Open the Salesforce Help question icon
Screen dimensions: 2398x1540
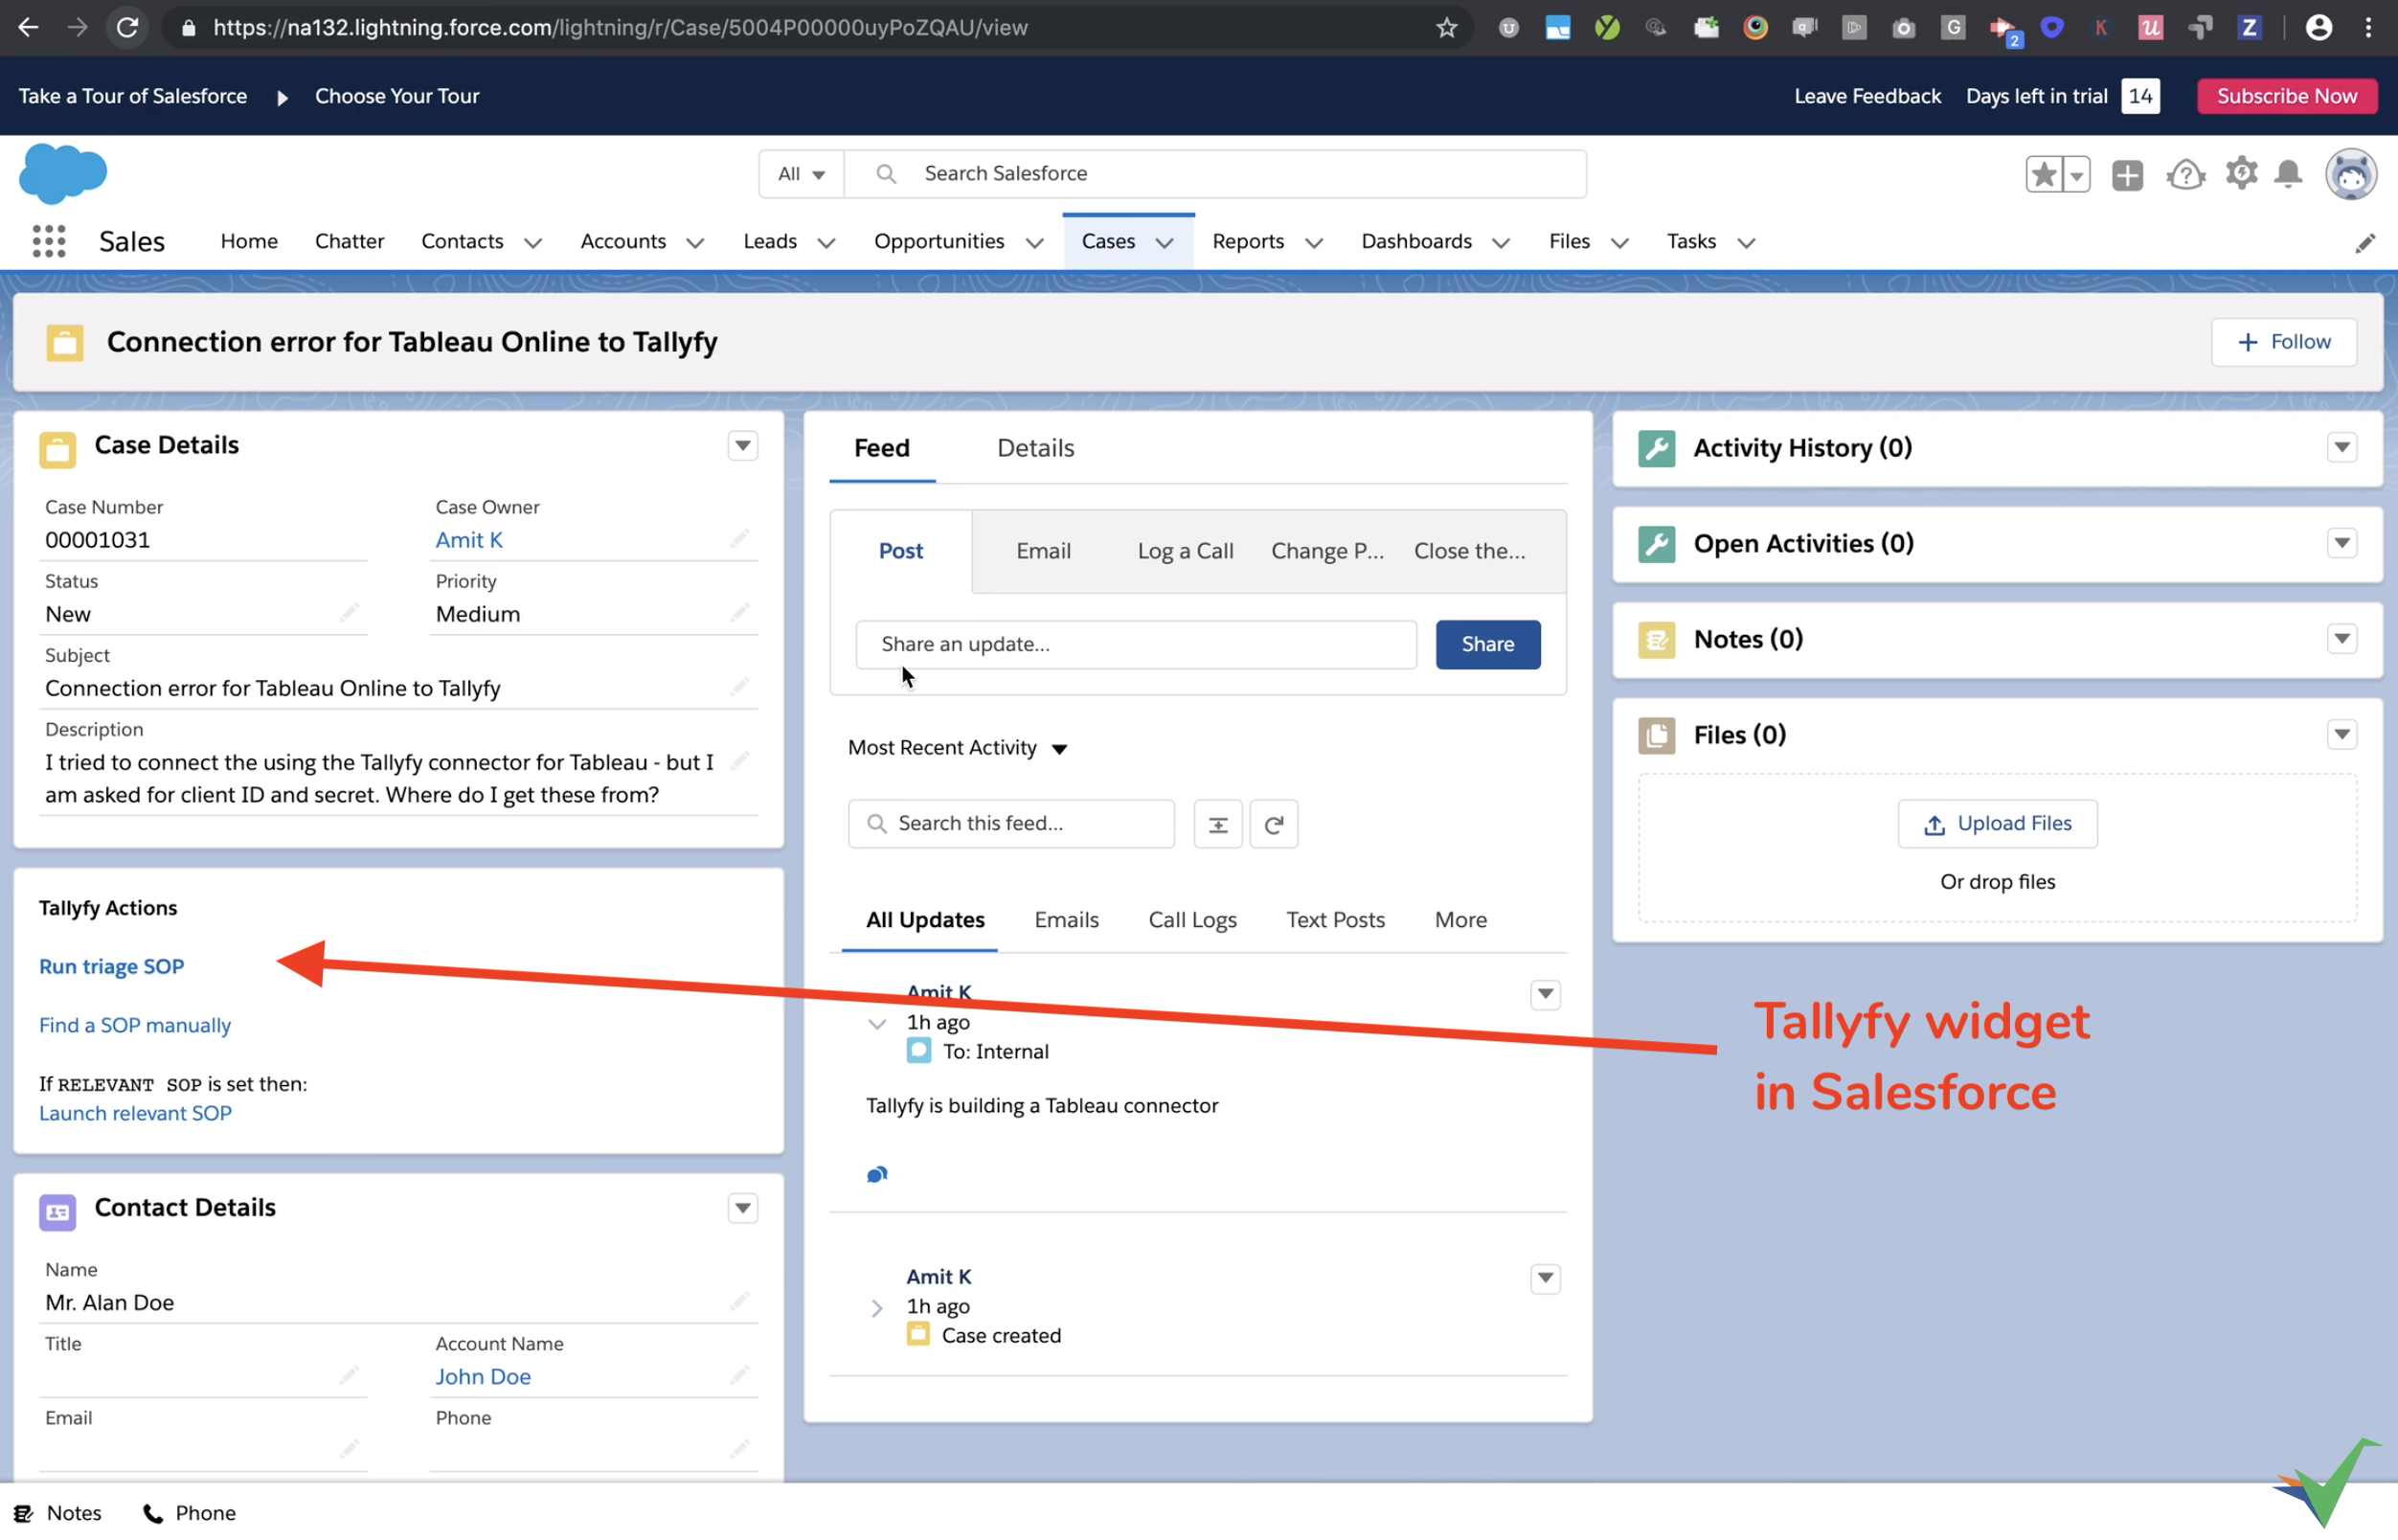point(2186,175)
